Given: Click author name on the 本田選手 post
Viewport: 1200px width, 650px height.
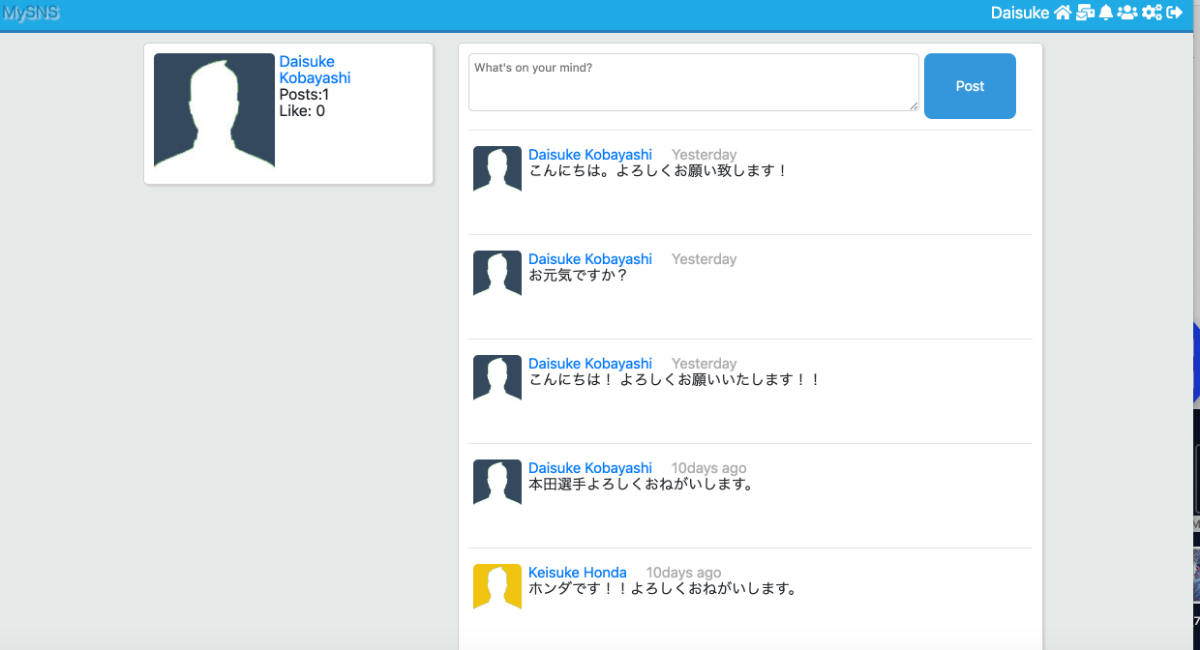Looking at the screenshot, I should pos(590,468).
